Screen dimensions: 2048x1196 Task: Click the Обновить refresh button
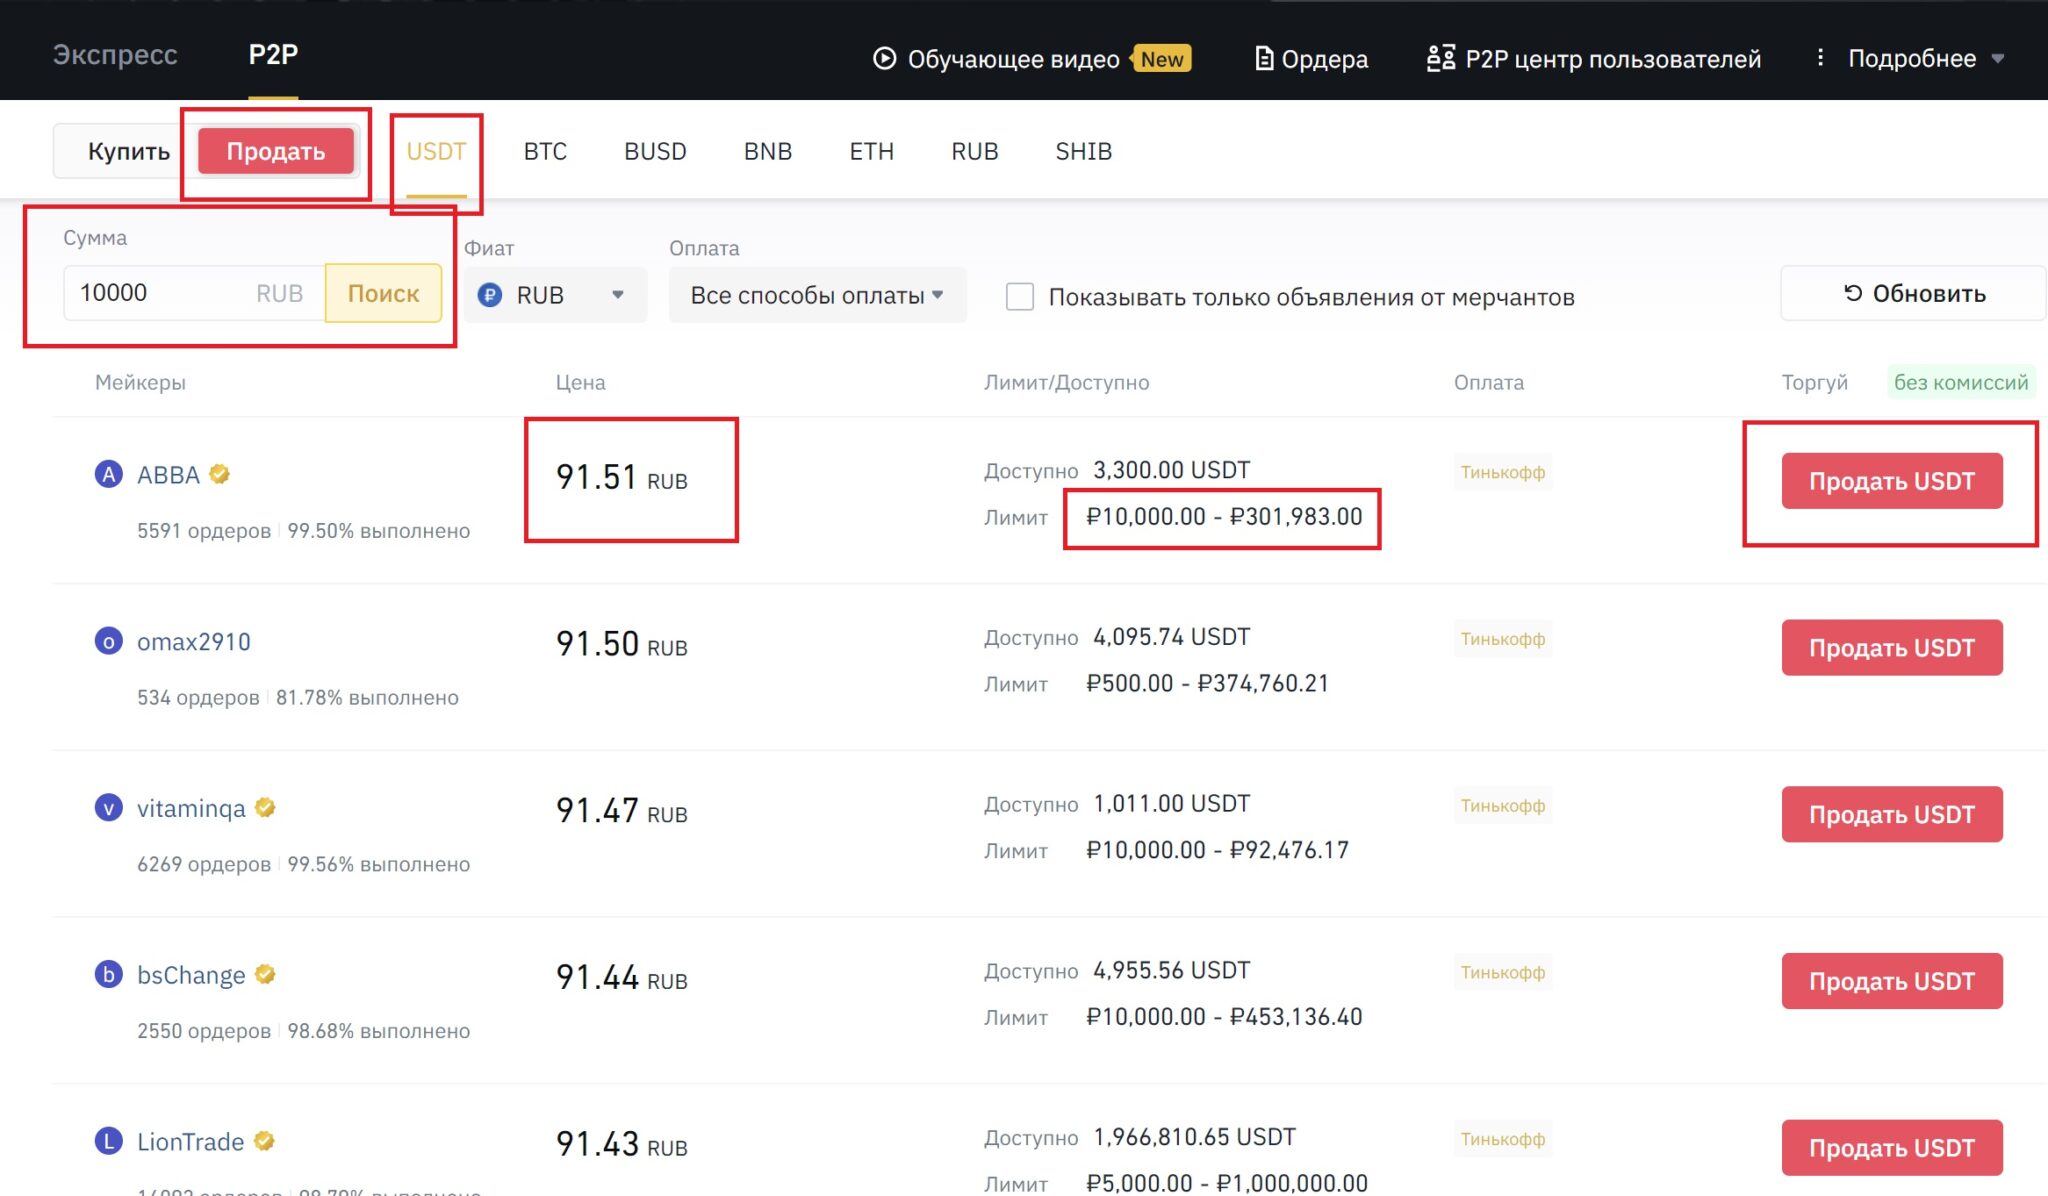click(x=1912, y=293)
